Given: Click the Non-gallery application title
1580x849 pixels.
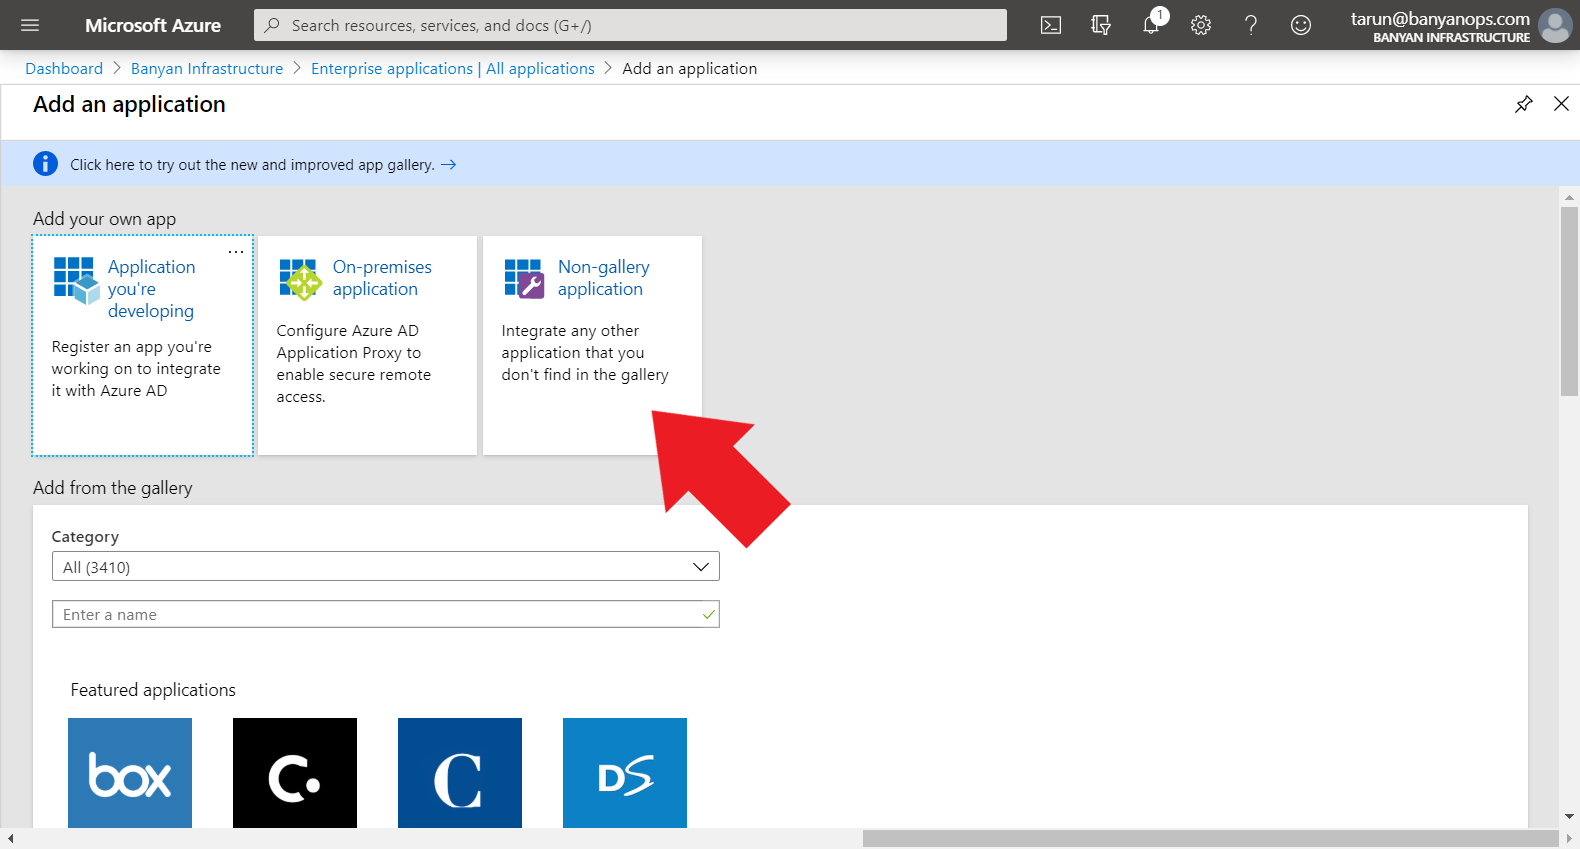Looking at the screenshot, I should pos(604,278).
